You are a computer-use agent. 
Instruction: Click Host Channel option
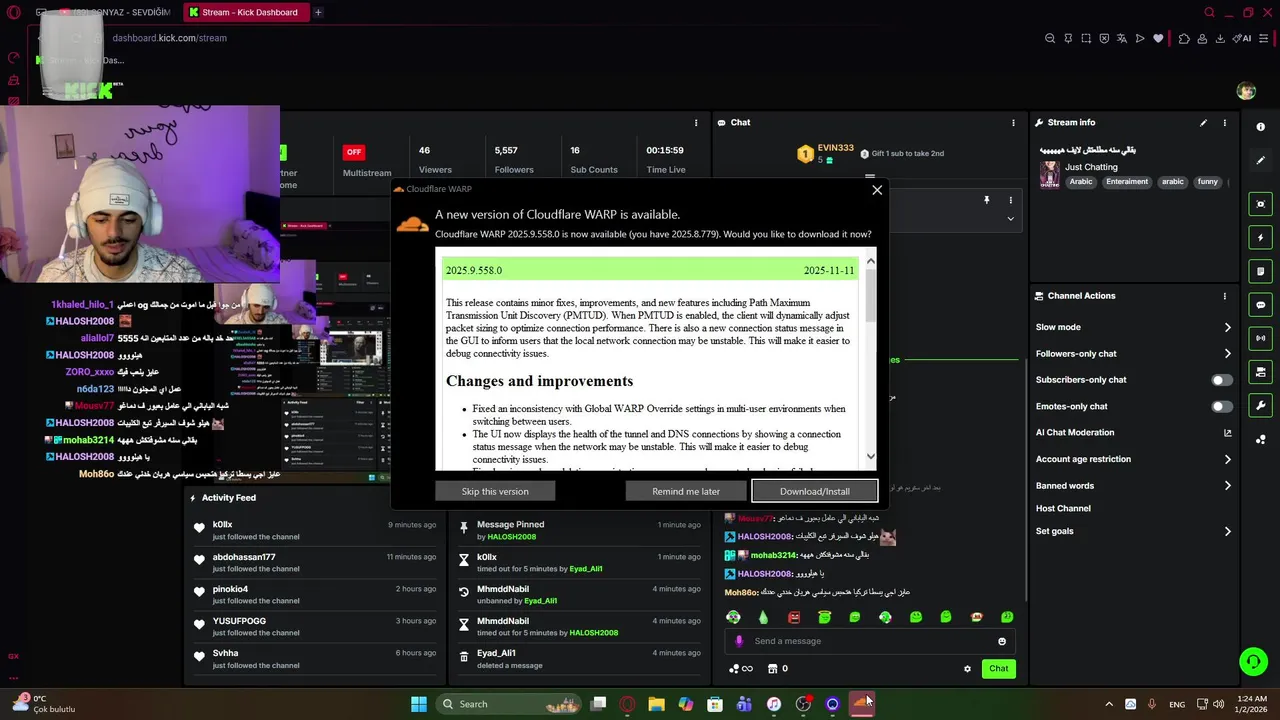tap(1063, 508)
